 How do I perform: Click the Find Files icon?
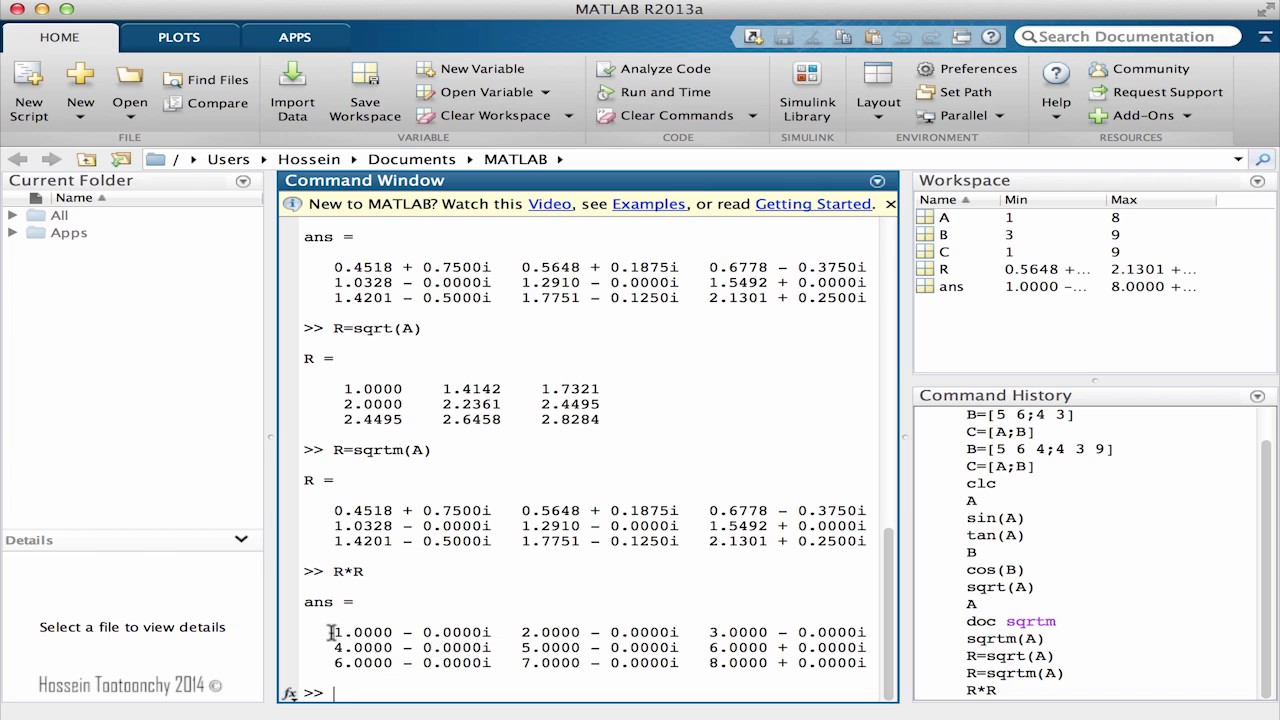173,80
